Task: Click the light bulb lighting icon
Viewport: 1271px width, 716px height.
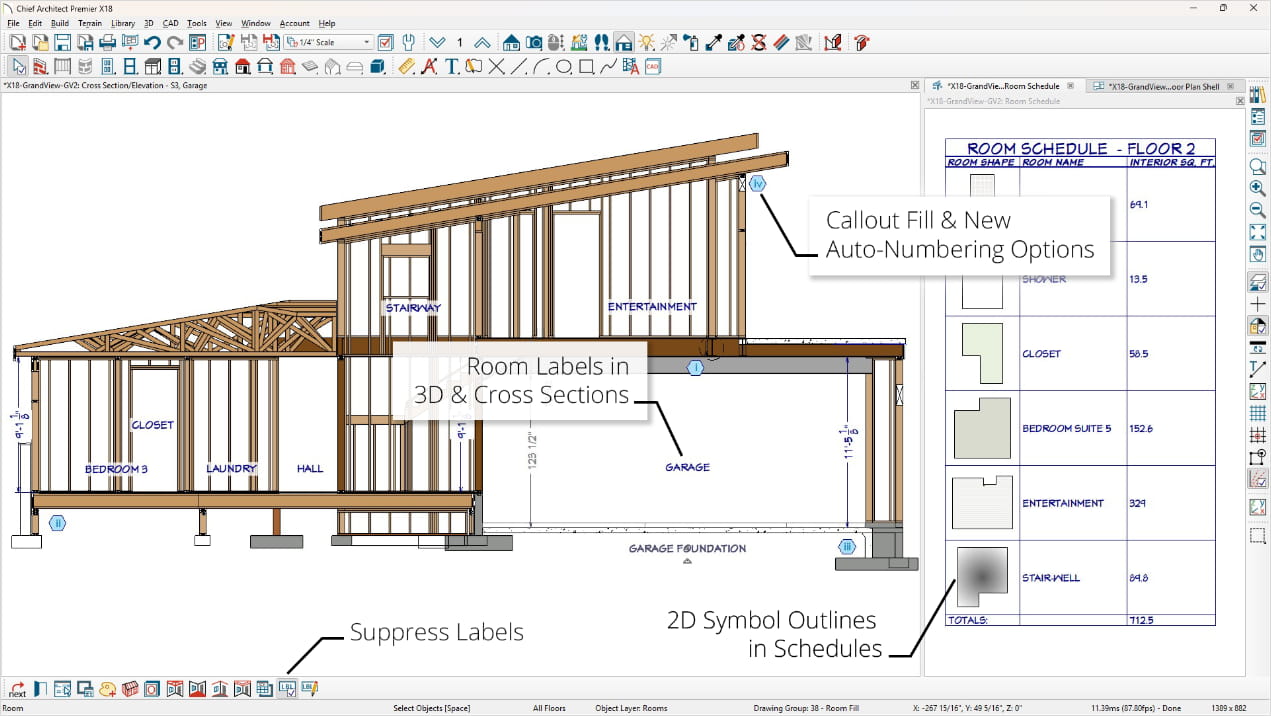Action: pyautogui.click(x=646, y=42)
